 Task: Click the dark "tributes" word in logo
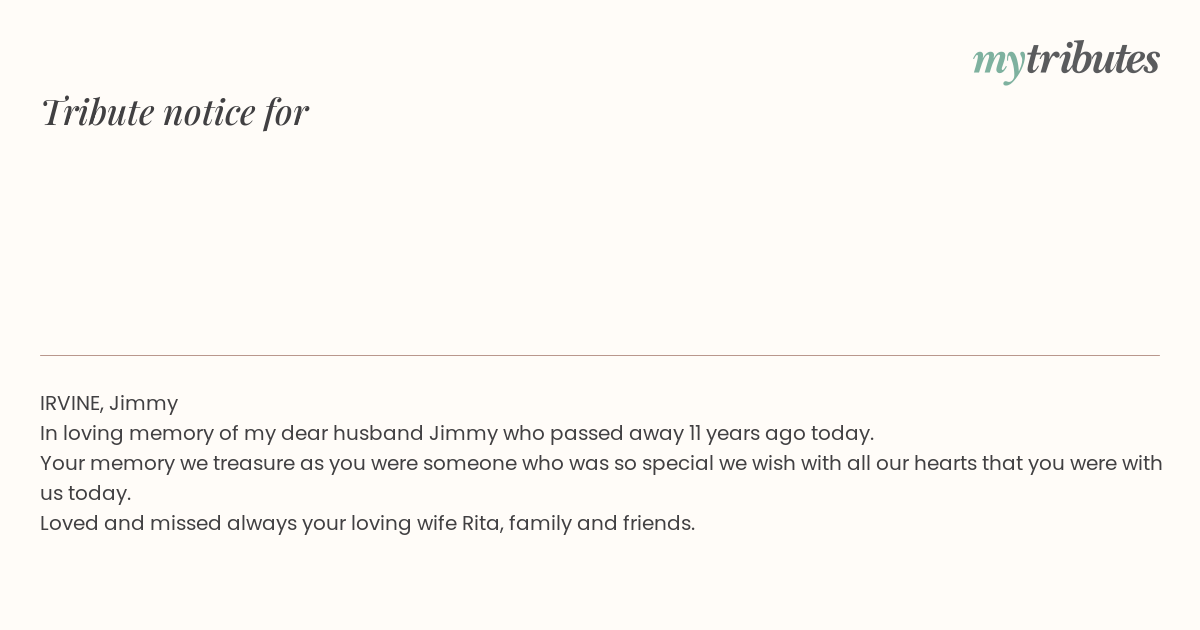pyautogui.click(x=1093, y=58)
